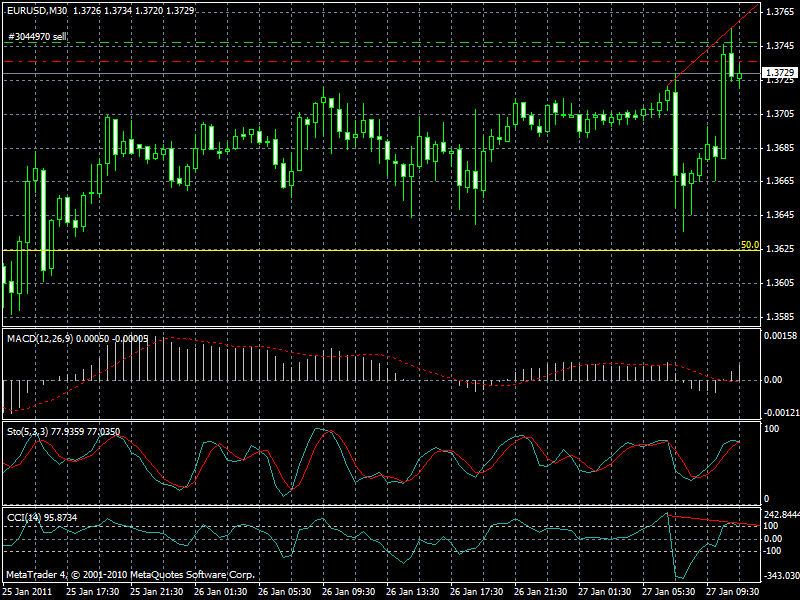Click the 27 Jan 05:30 time label
This screenshot has width=800, height=600.
669,591
